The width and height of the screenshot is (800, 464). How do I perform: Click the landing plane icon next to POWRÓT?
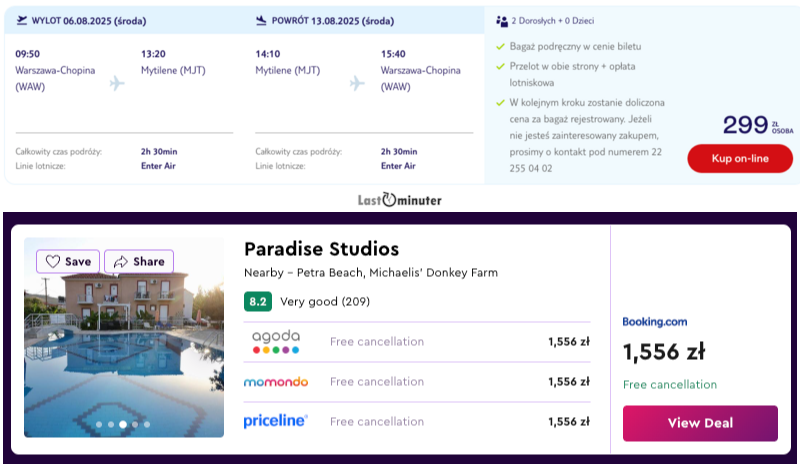point(261,20)
